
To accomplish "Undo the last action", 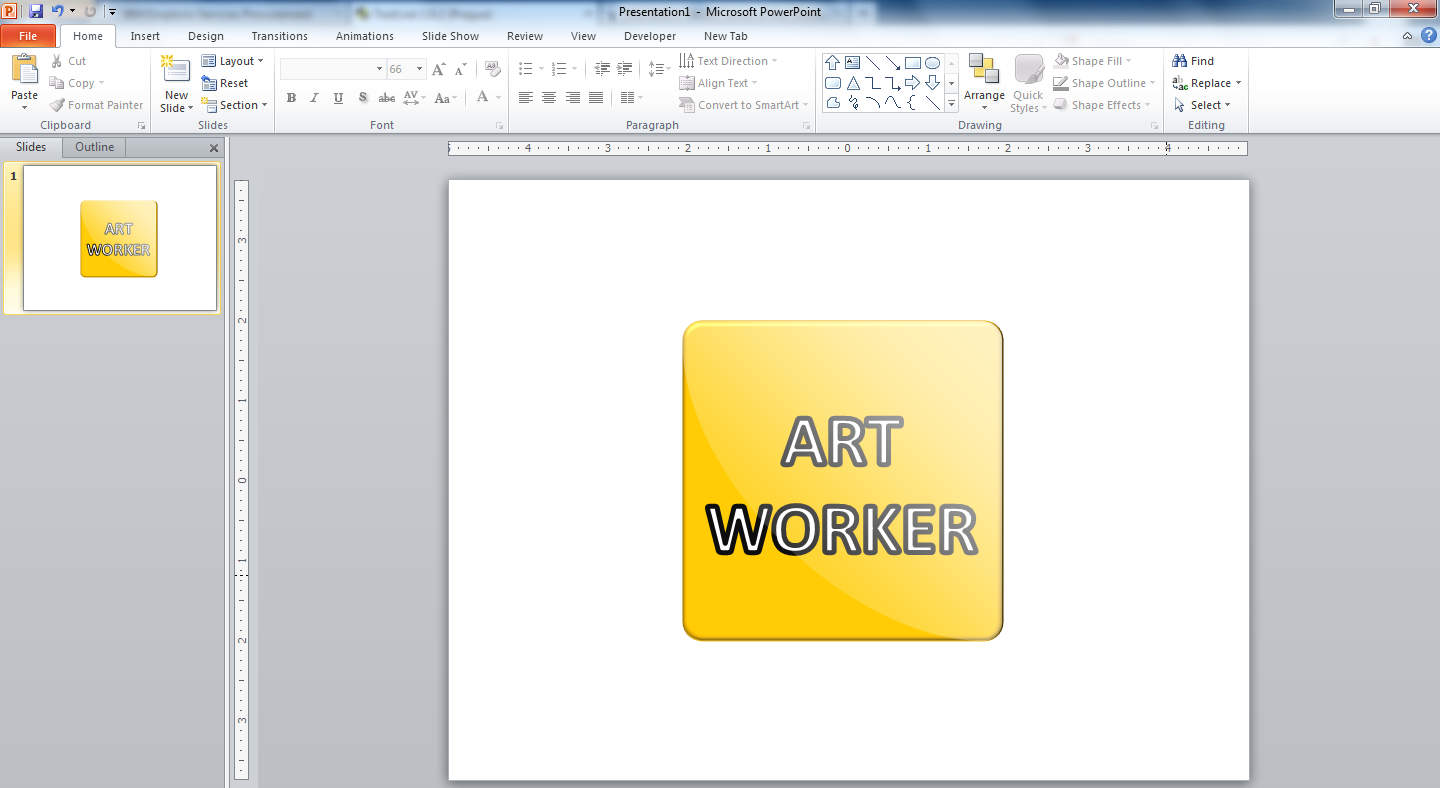I will pos(57,11).
